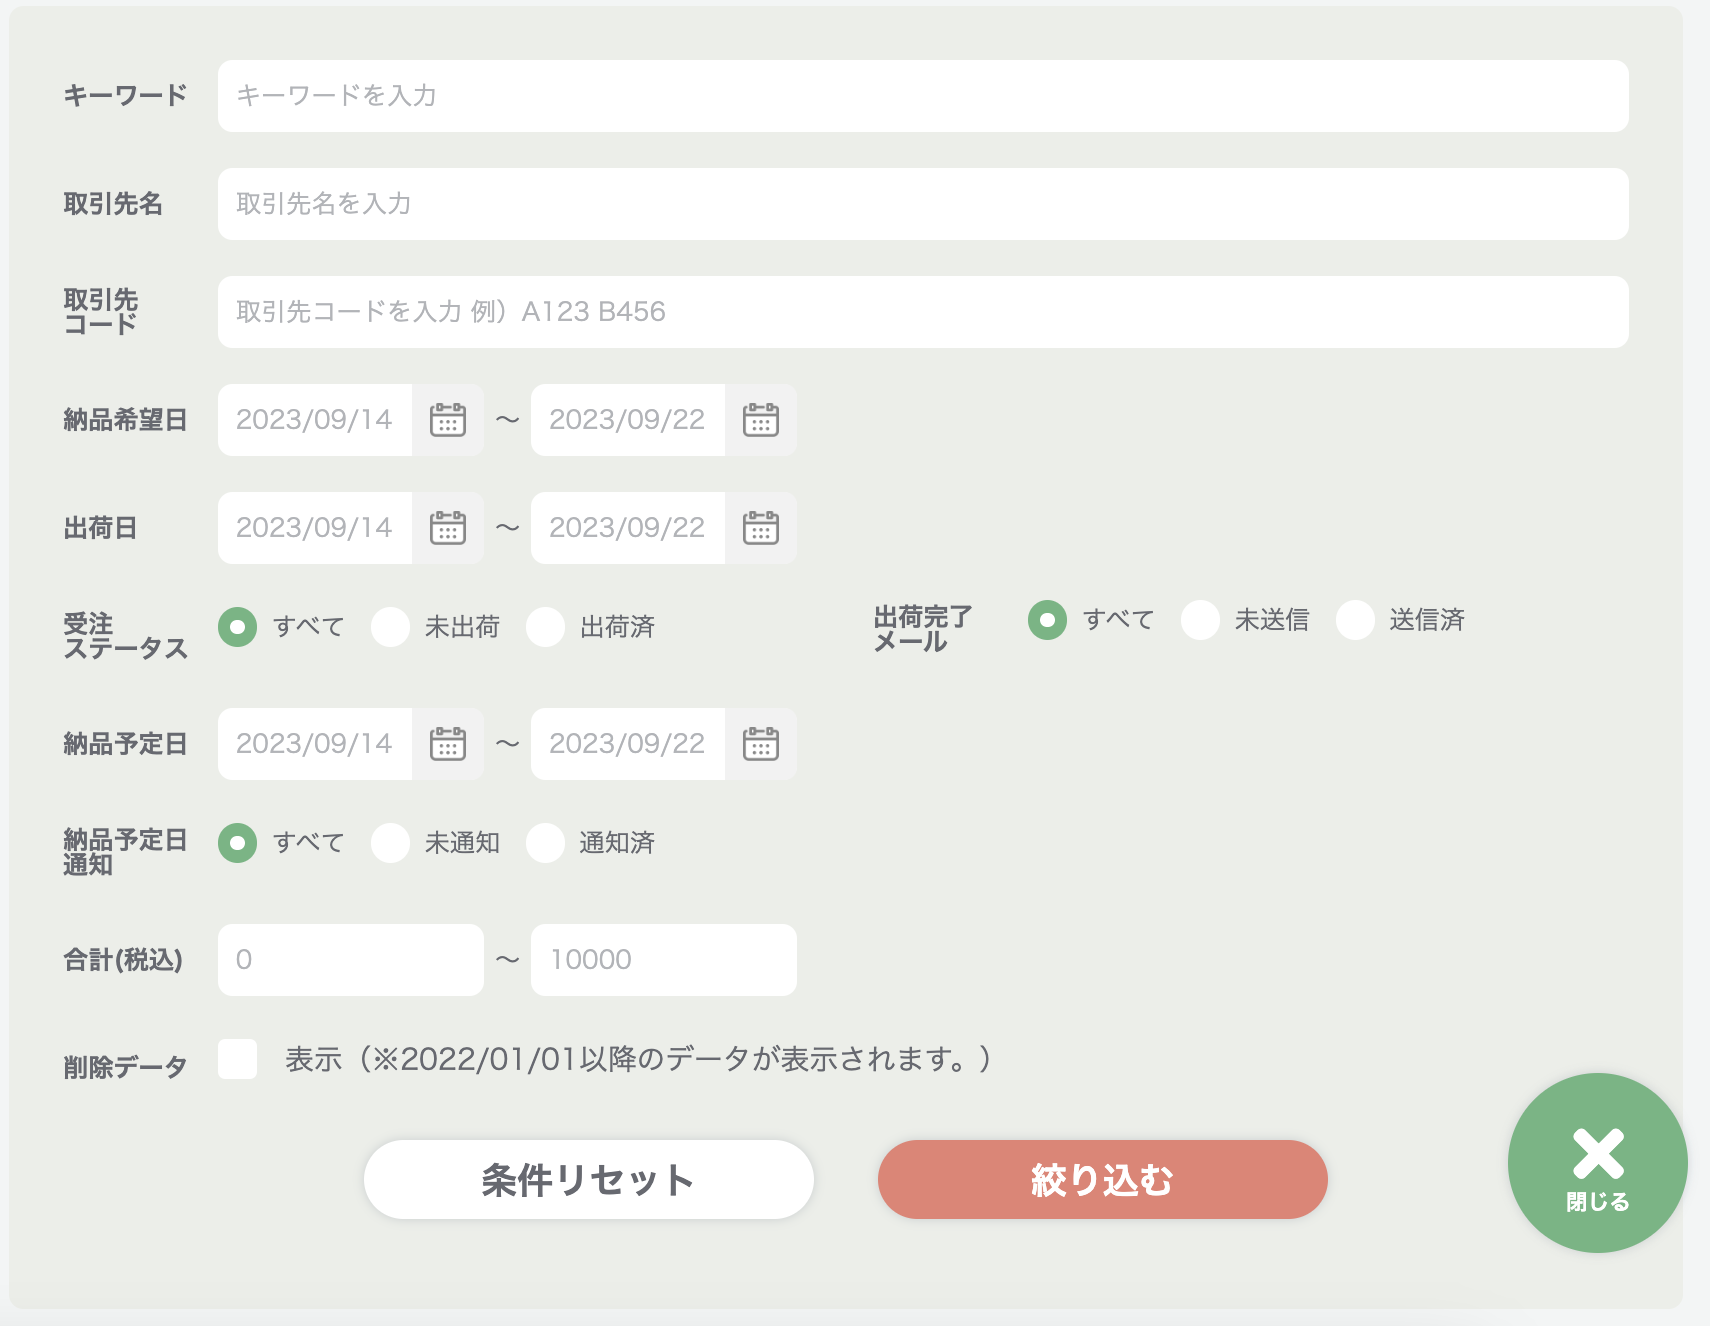Click the 絞り込む button
The width and height of the screenshot is (1710, 1326).
pos(1102,1180)
